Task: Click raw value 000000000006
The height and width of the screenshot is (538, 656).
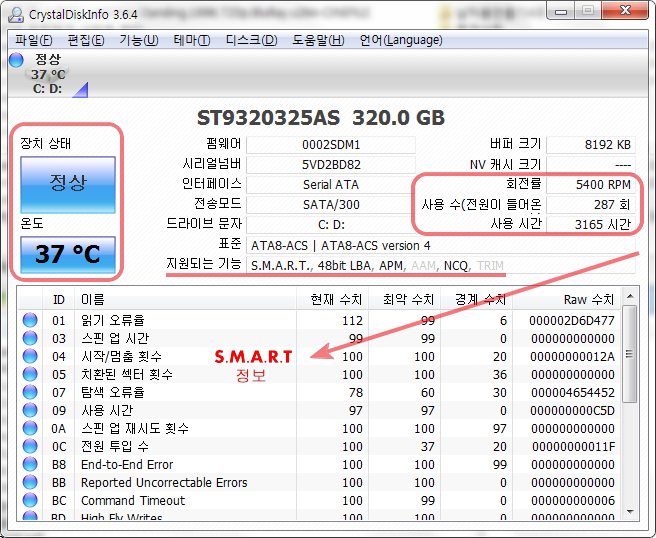Action: (573, 500)
